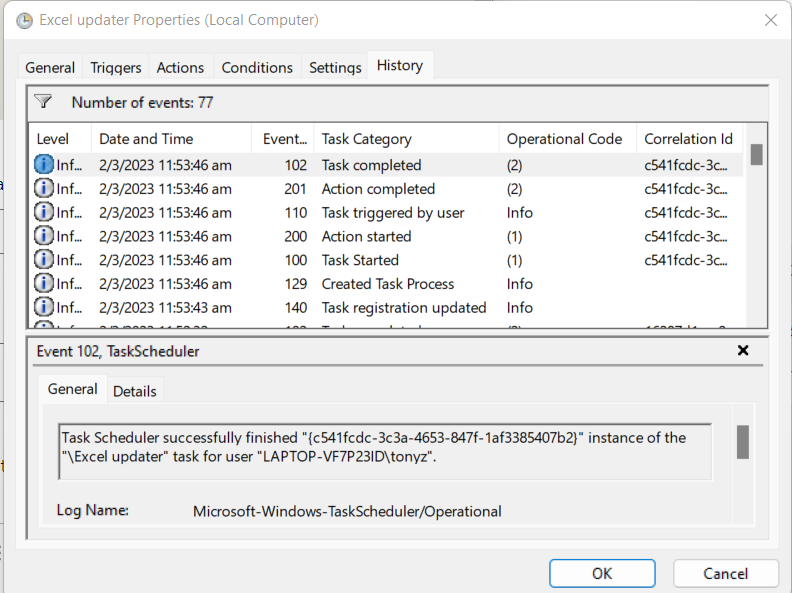Click info icon on Task triggered by user row
792x593 pixels.
44,212
